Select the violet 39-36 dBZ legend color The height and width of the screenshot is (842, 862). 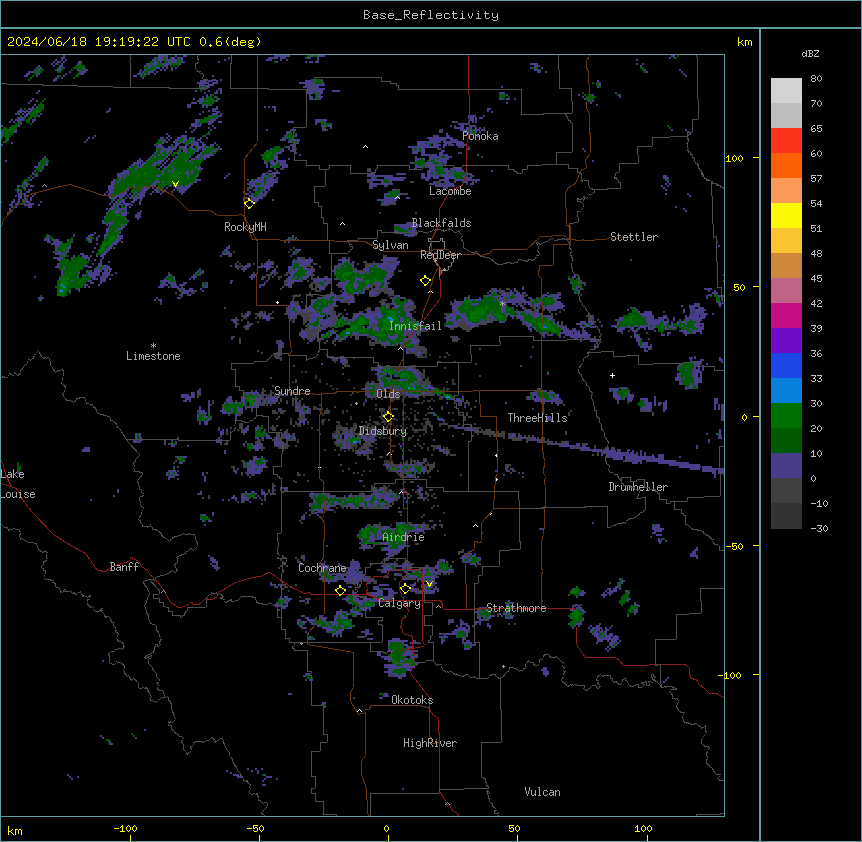(786, 341)
